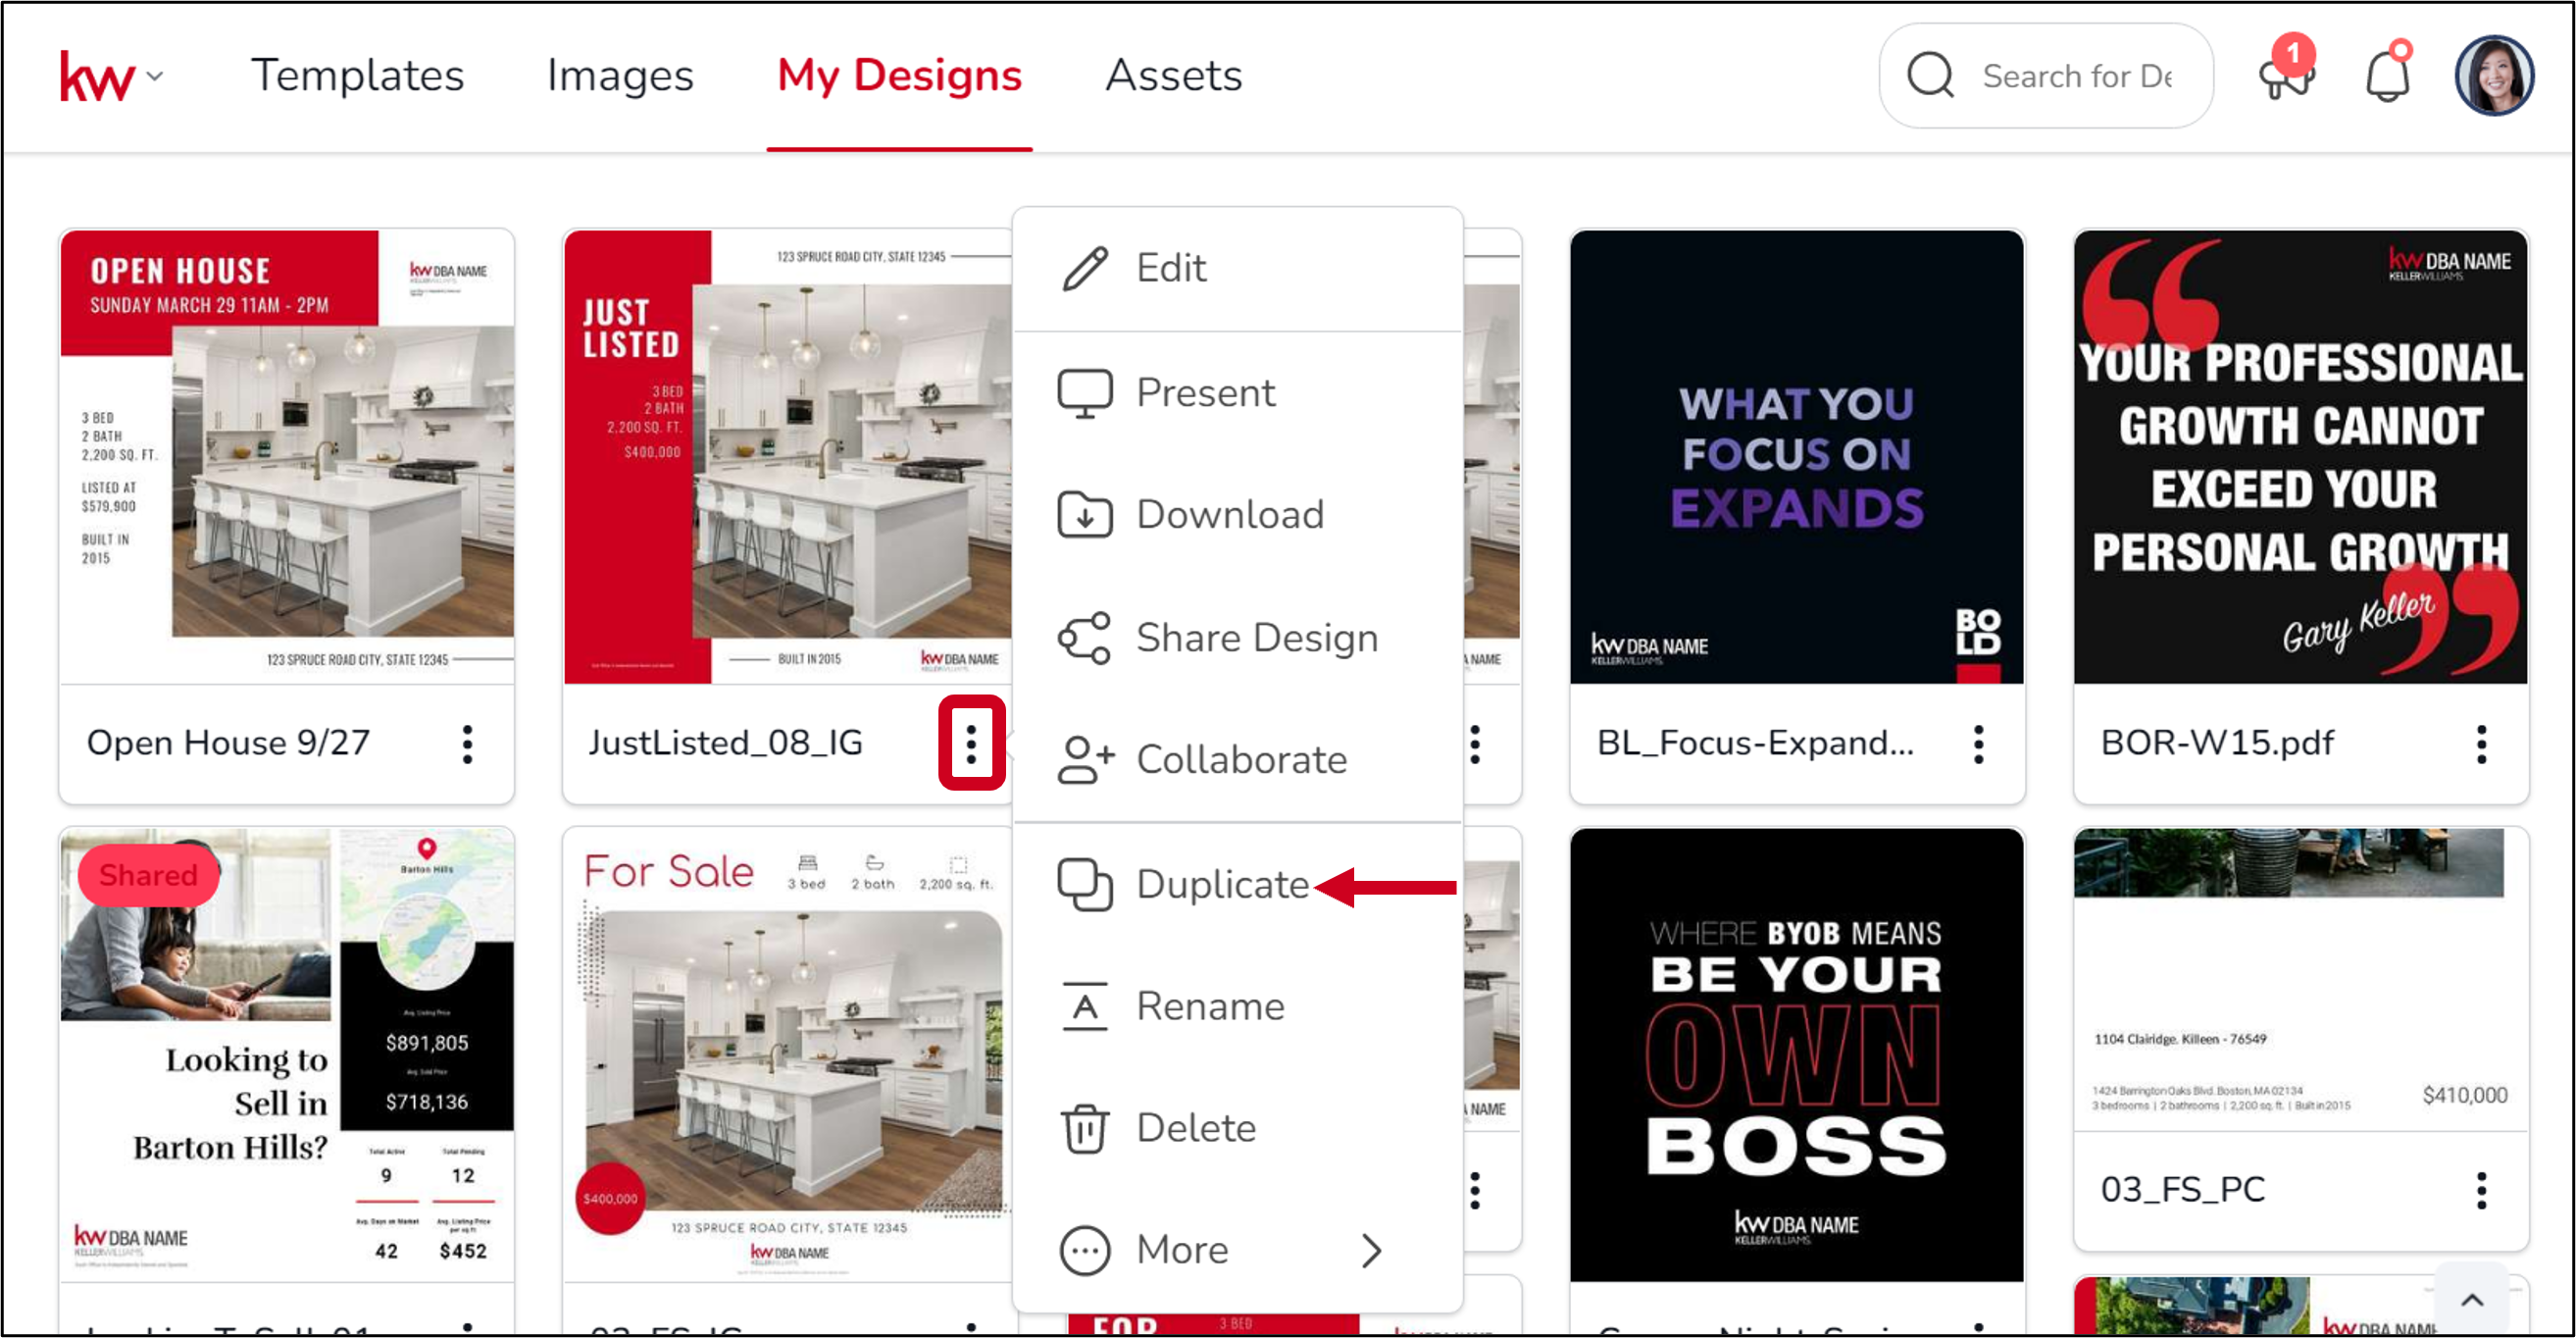The width and height of the screenshot is (2576, 1338).
Task: Open the Assets tab
Action: click(1173, 76)
